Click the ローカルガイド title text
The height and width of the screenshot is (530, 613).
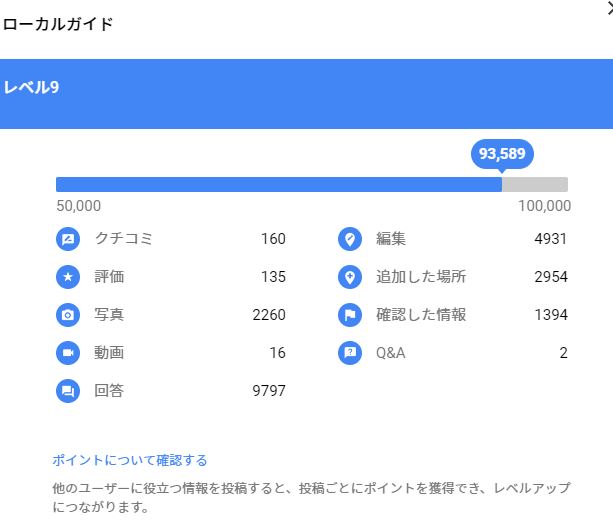click(58, 24)
